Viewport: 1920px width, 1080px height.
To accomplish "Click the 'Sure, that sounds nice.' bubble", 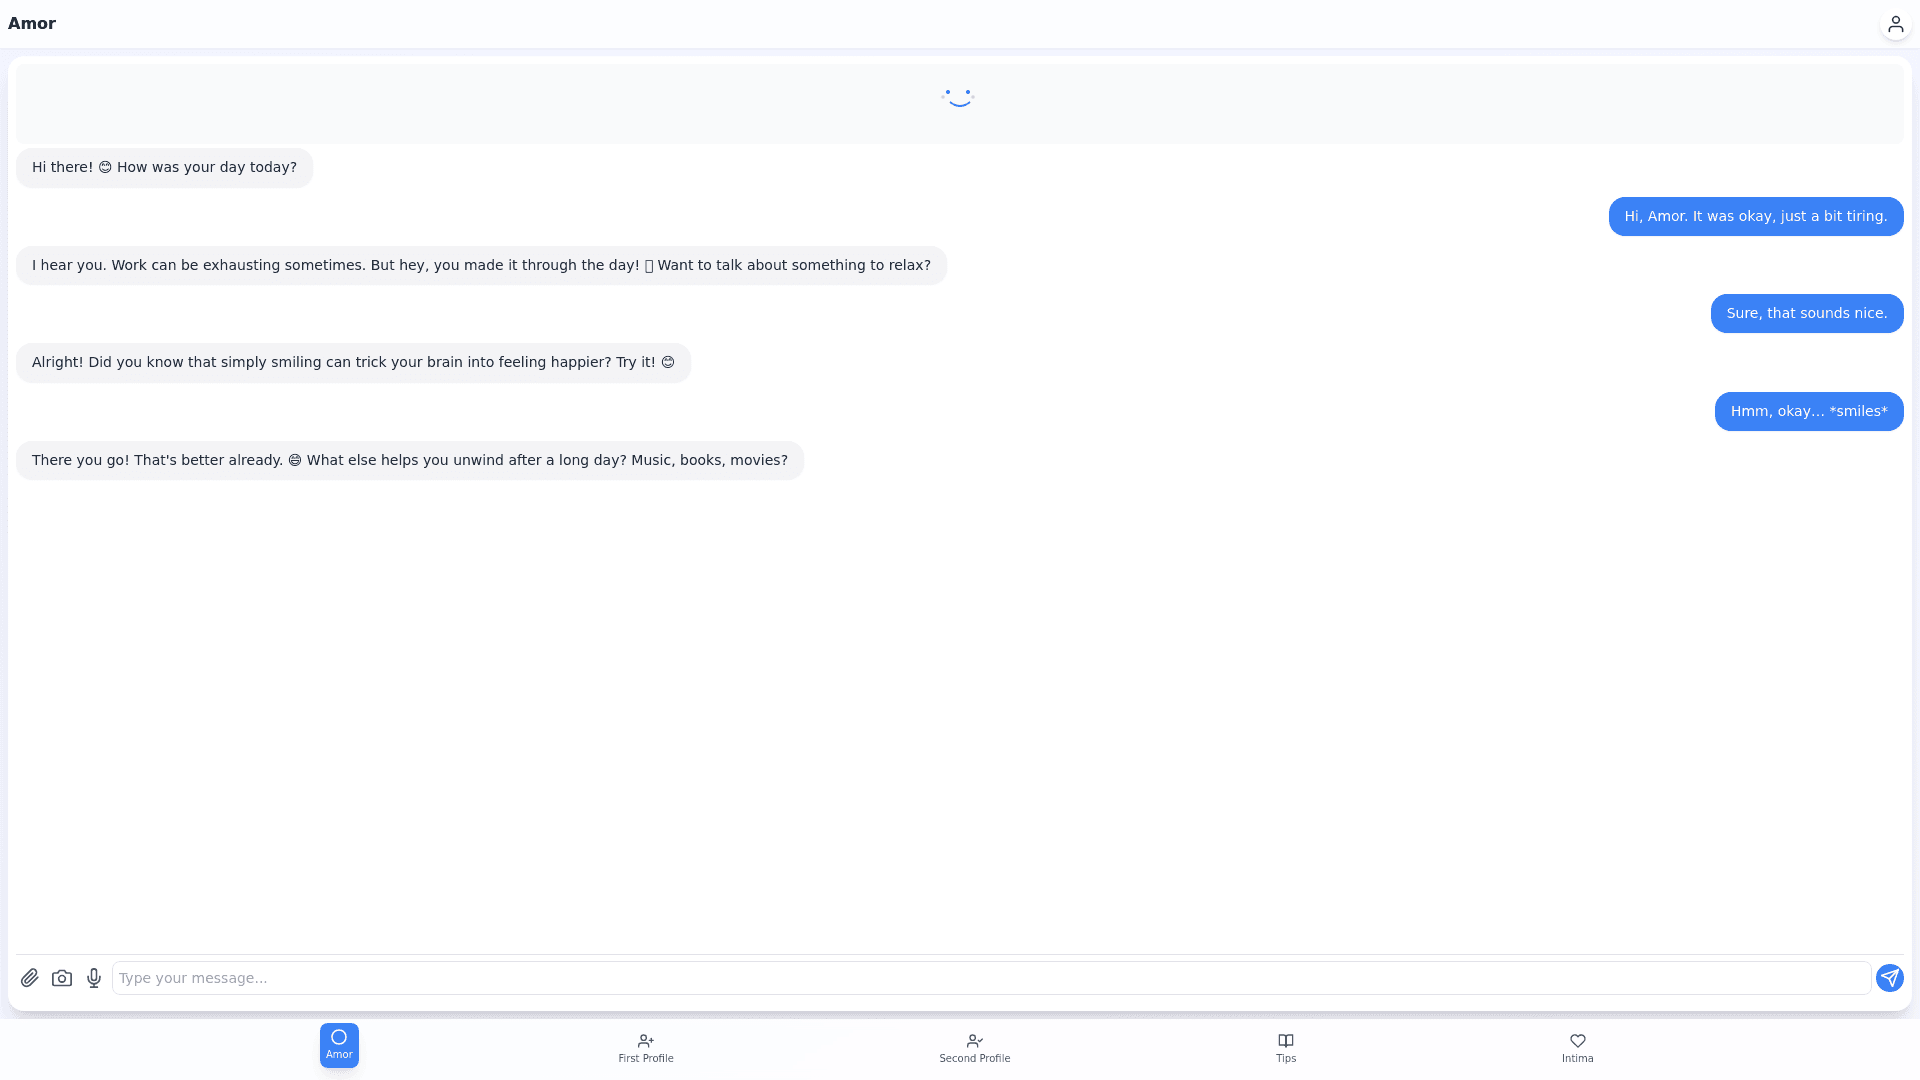I will pos(1806,314).
